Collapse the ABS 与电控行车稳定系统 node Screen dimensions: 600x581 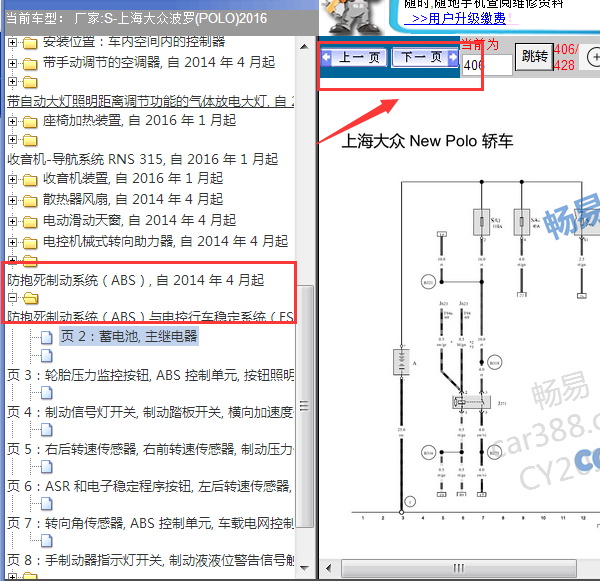(x=12, y=297)
